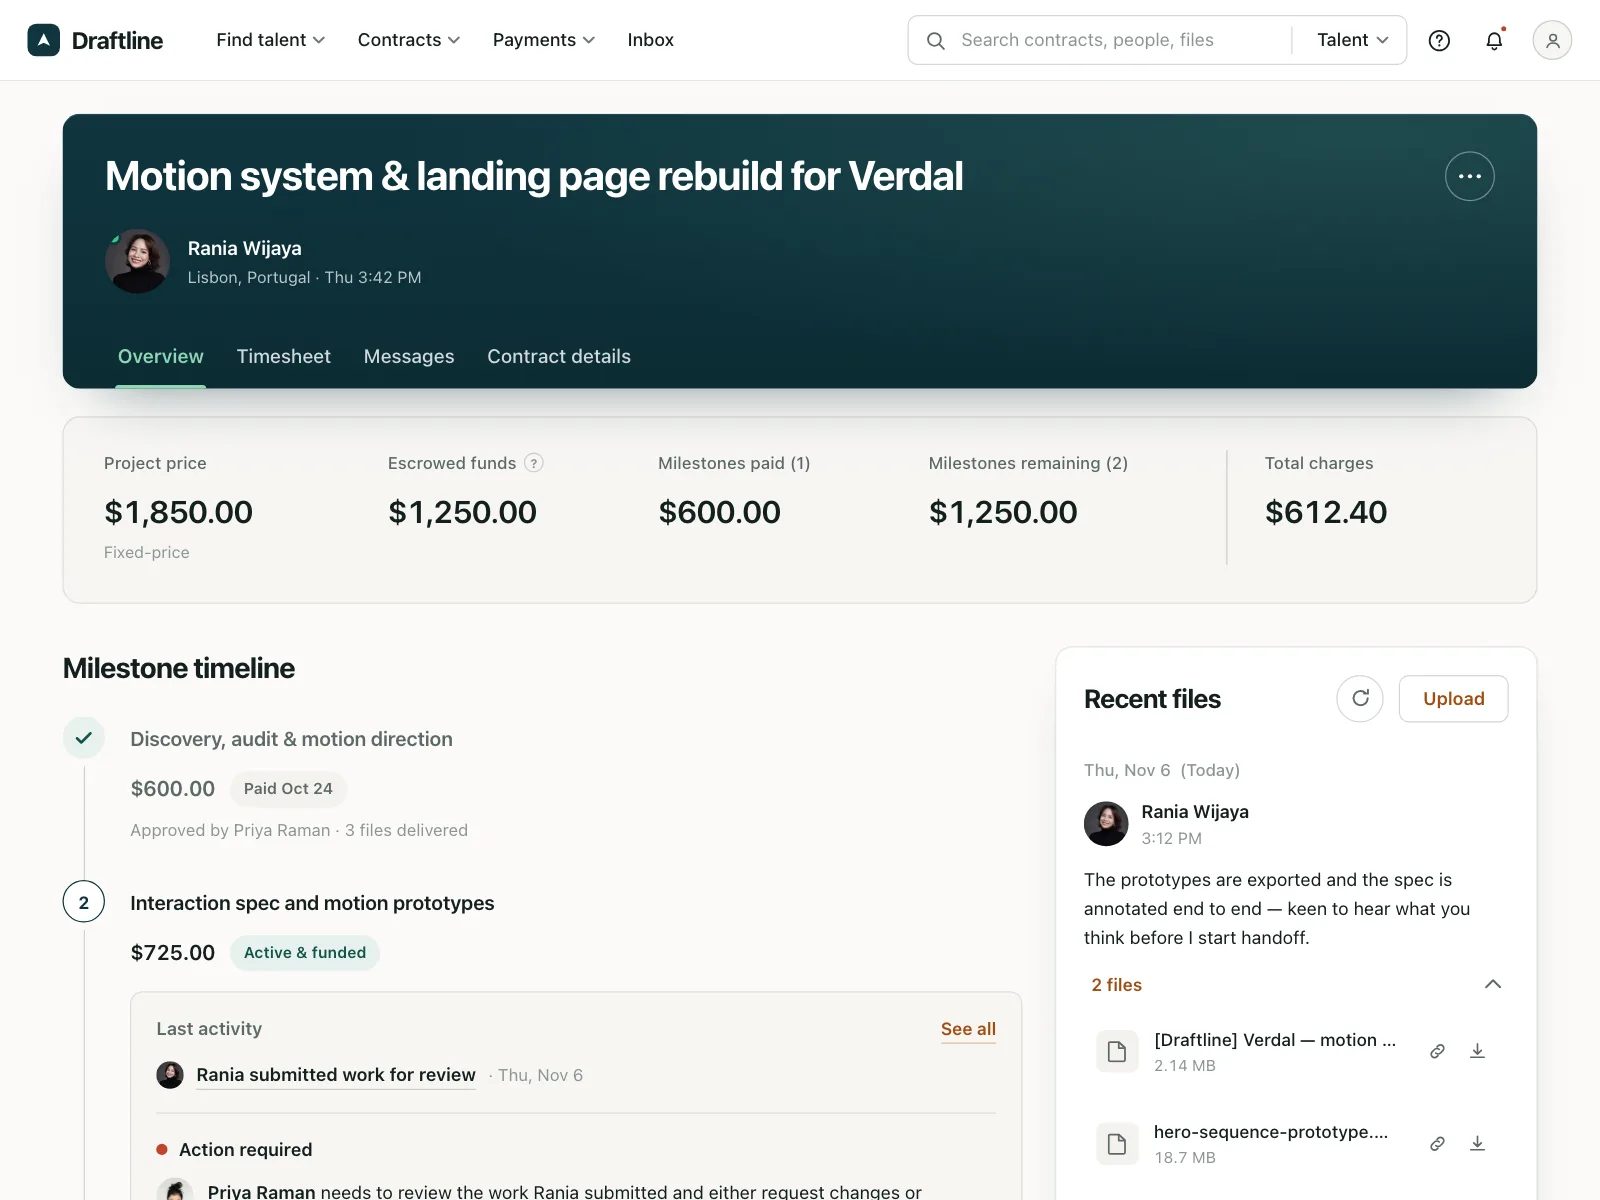The width and height of the screenshot is (1600, 1200).
Task: Click the Verdal motion file document icon
Action: (1117, 1051)
